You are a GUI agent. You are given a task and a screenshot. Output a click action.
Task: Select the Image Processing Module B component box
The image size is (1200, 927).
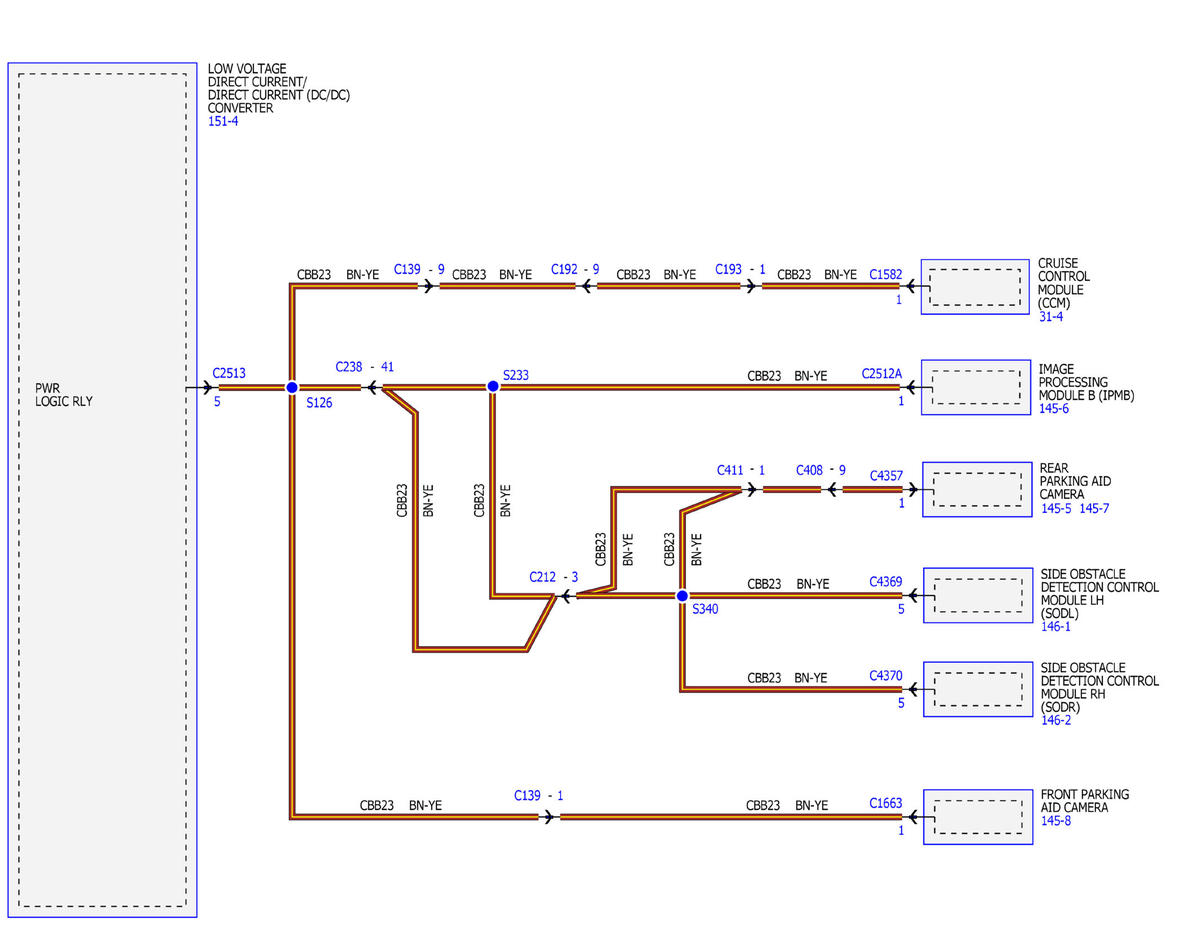(977, 387)
